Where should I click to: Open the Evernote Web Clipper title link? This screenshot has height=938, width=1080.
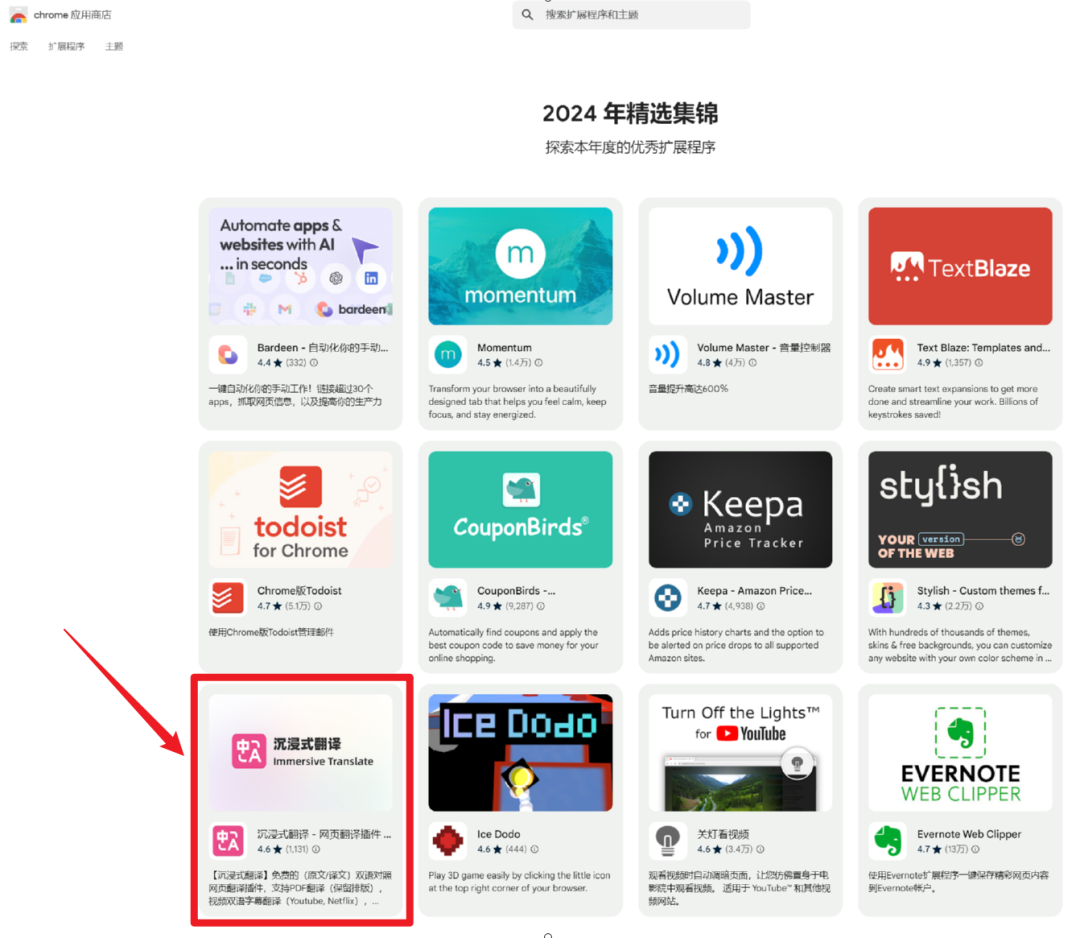point(968,834)
